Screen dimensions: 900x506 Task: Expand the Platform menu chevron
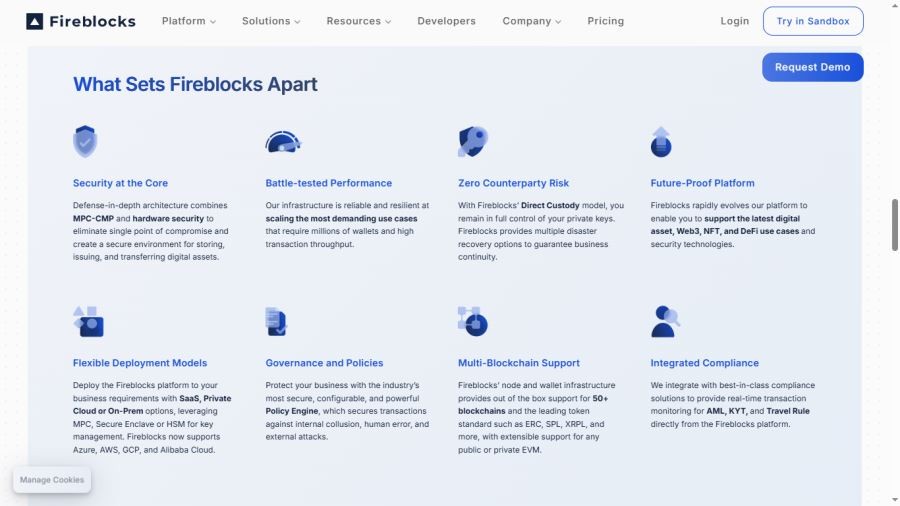coord(213,22)
